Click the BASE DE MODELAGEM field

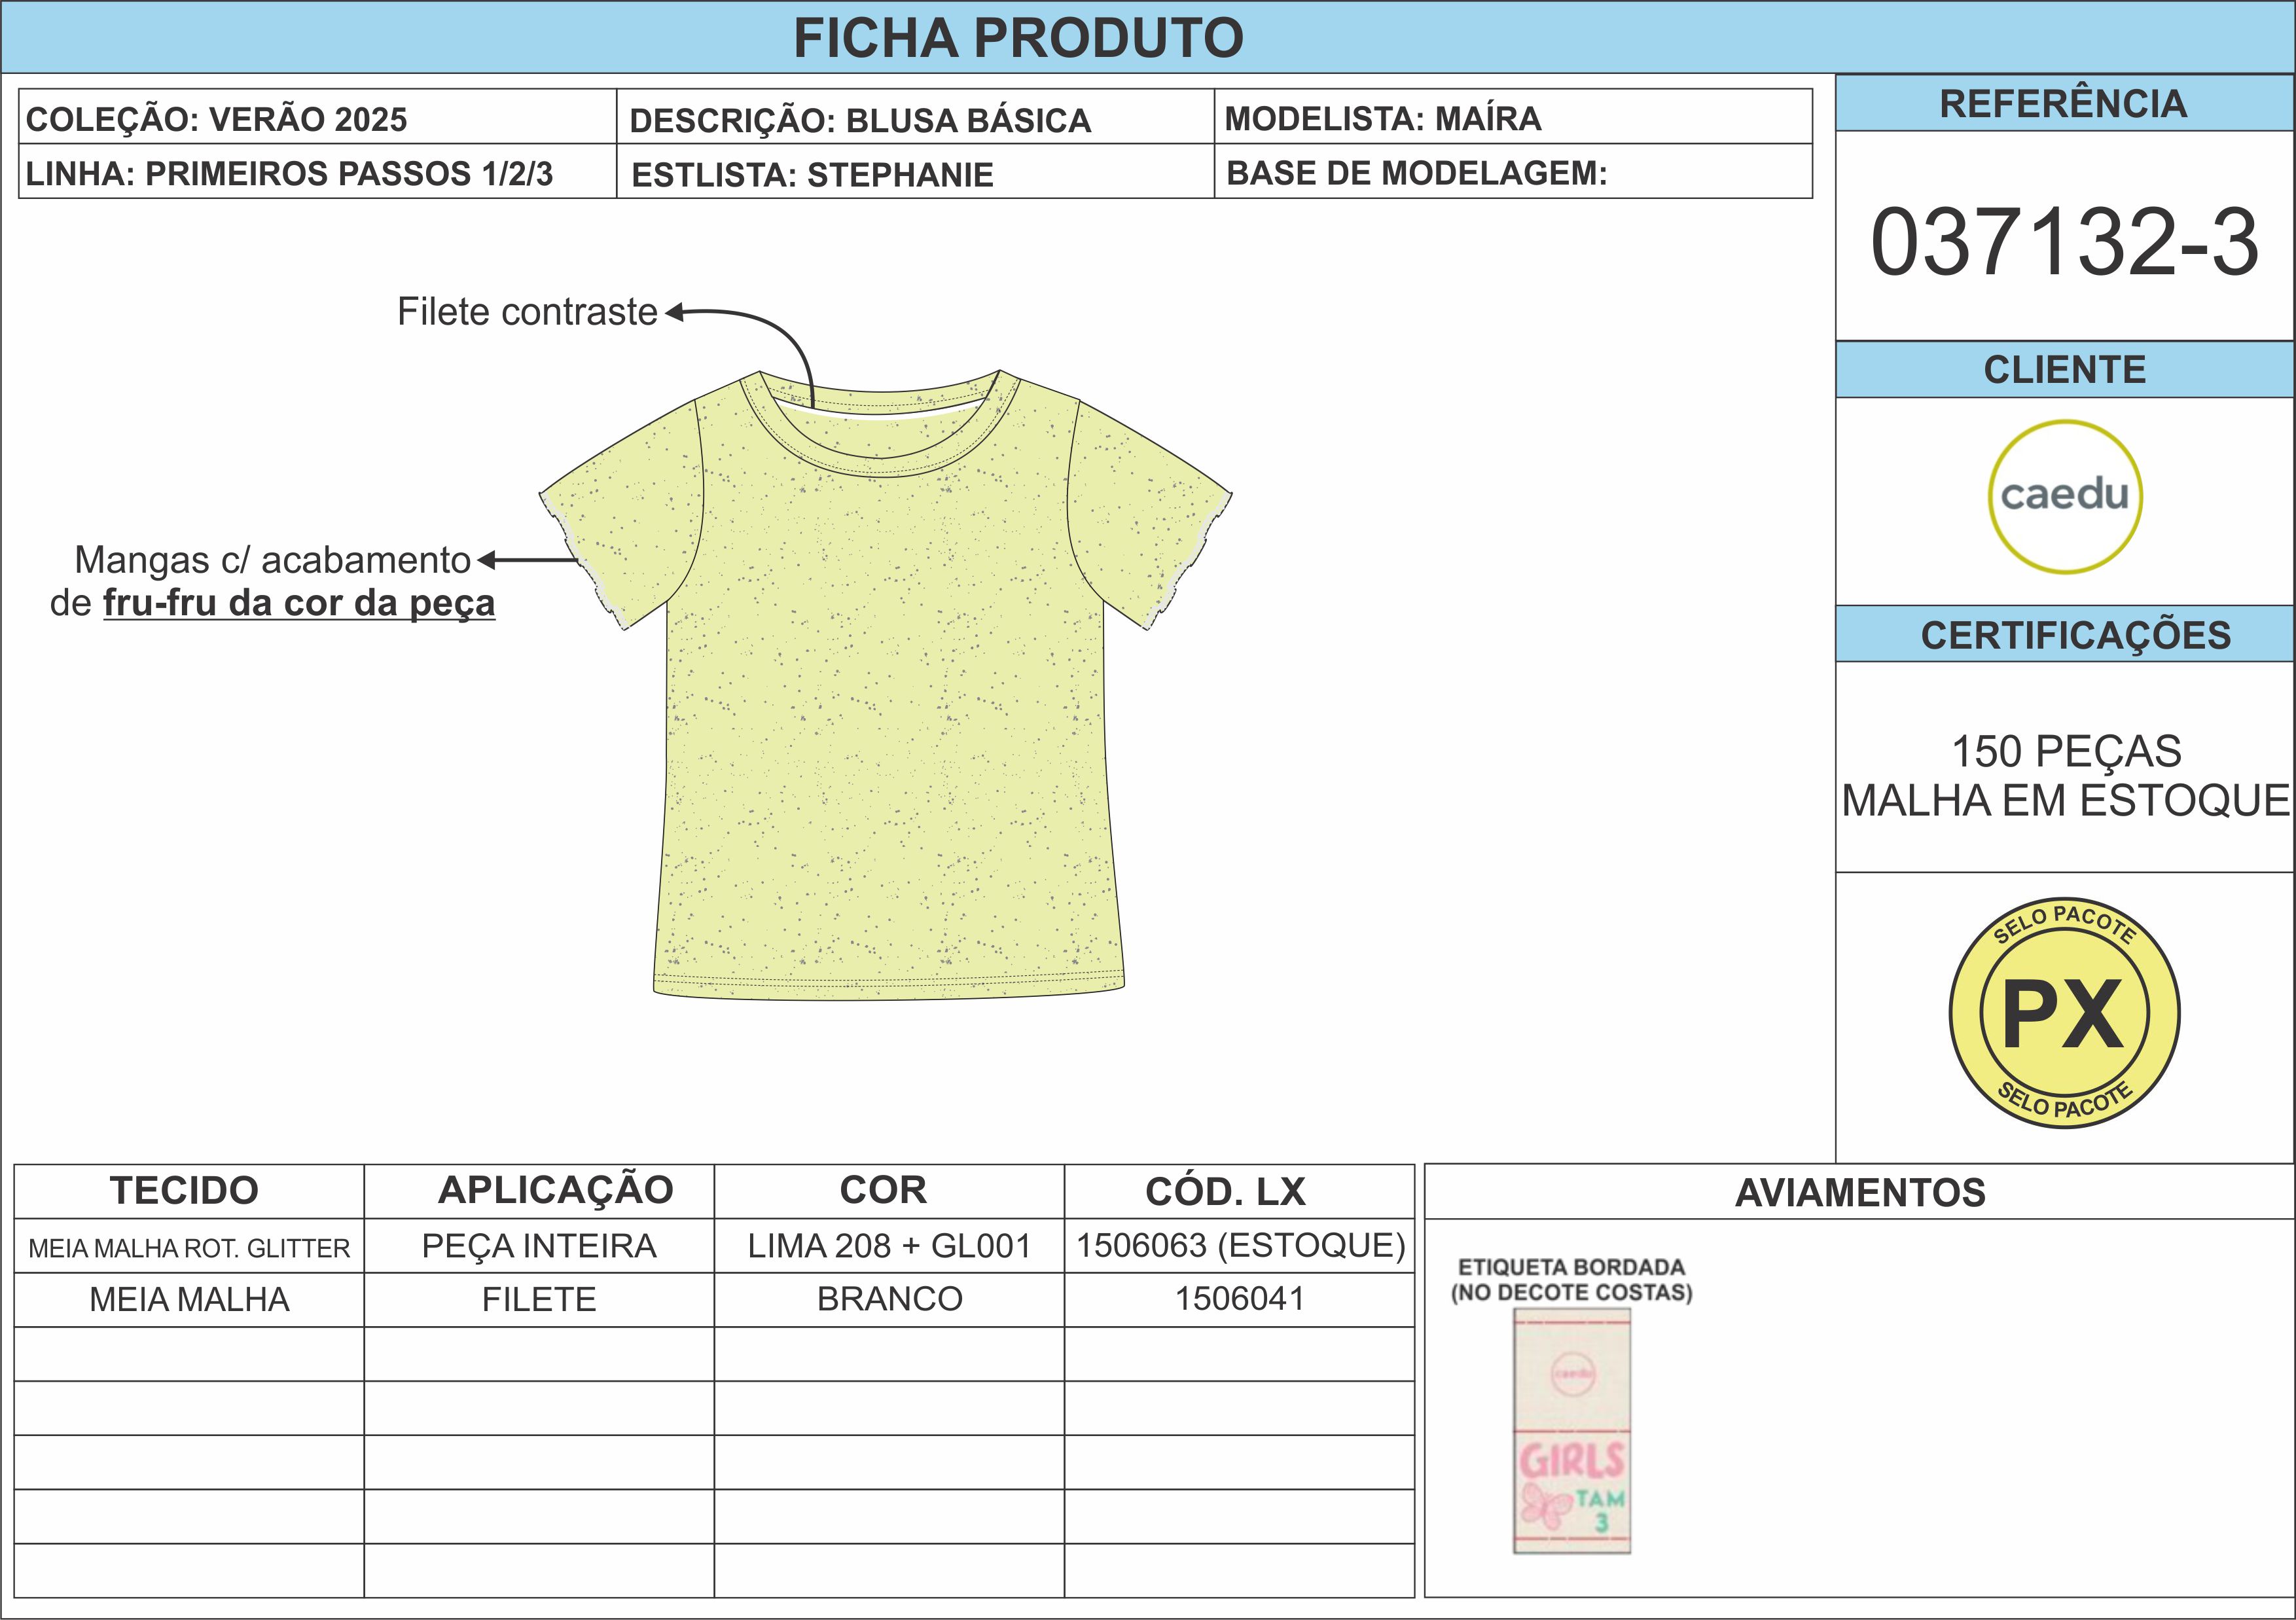tap(1416, 173)
